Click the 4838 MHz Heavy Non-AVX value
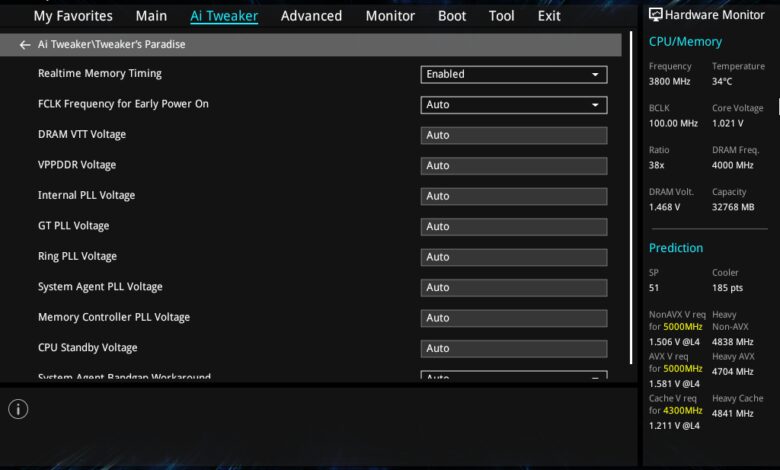The width and height of the screenshot is (780, 470). [733, 342]
